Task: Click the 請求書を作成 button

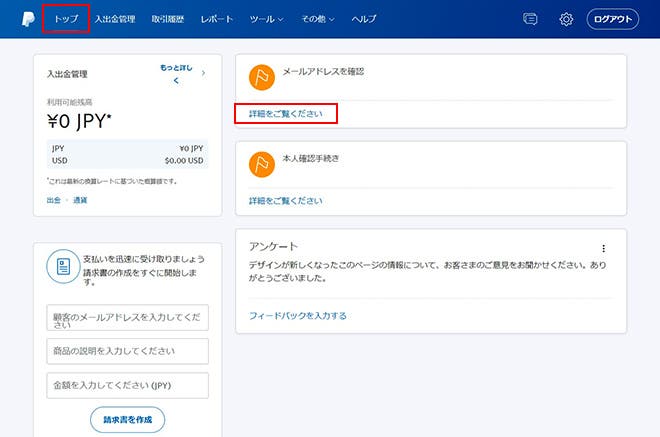Action: point(128,420)
